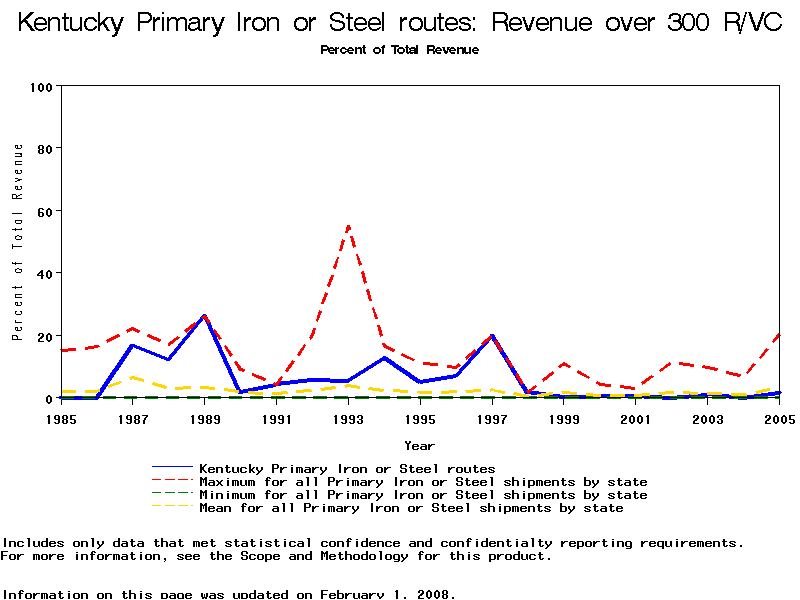Image resolution: width=800 pixels, height=600 pixels.
Task: Click the red dashed line peak at 1993
Action: point(348,227)
